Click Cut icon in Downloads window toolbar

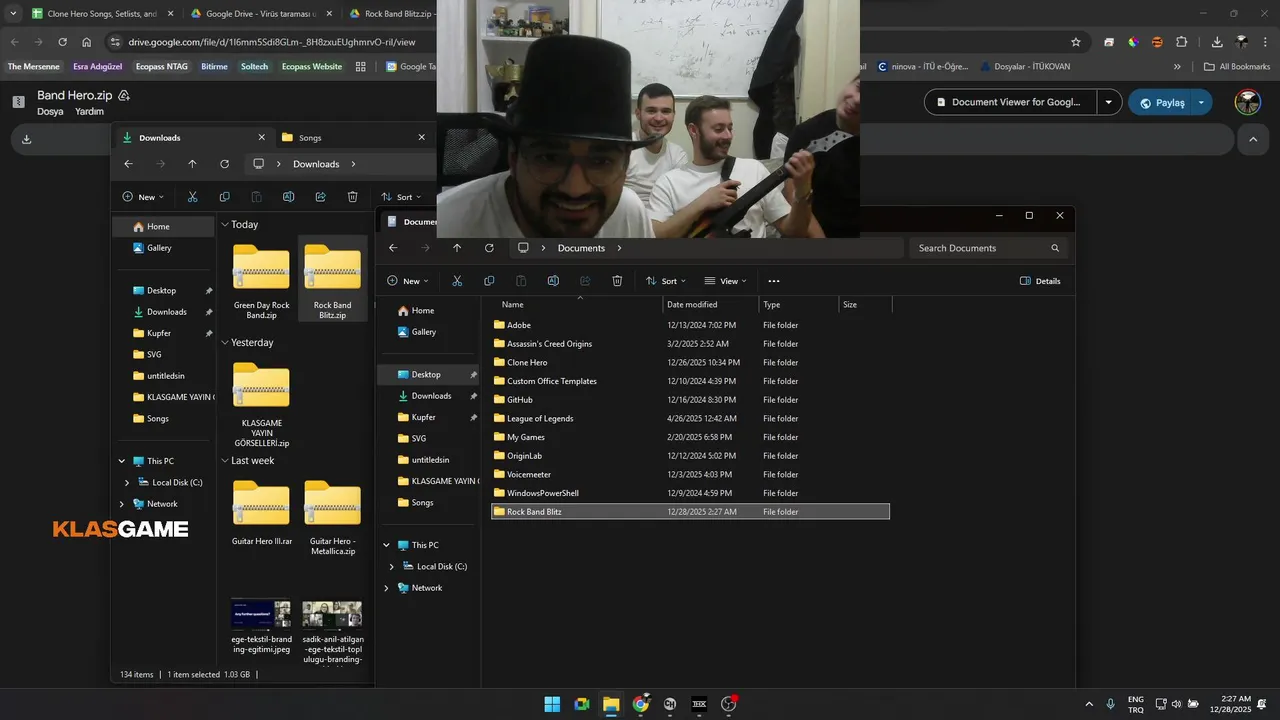[x=192, y=197]
